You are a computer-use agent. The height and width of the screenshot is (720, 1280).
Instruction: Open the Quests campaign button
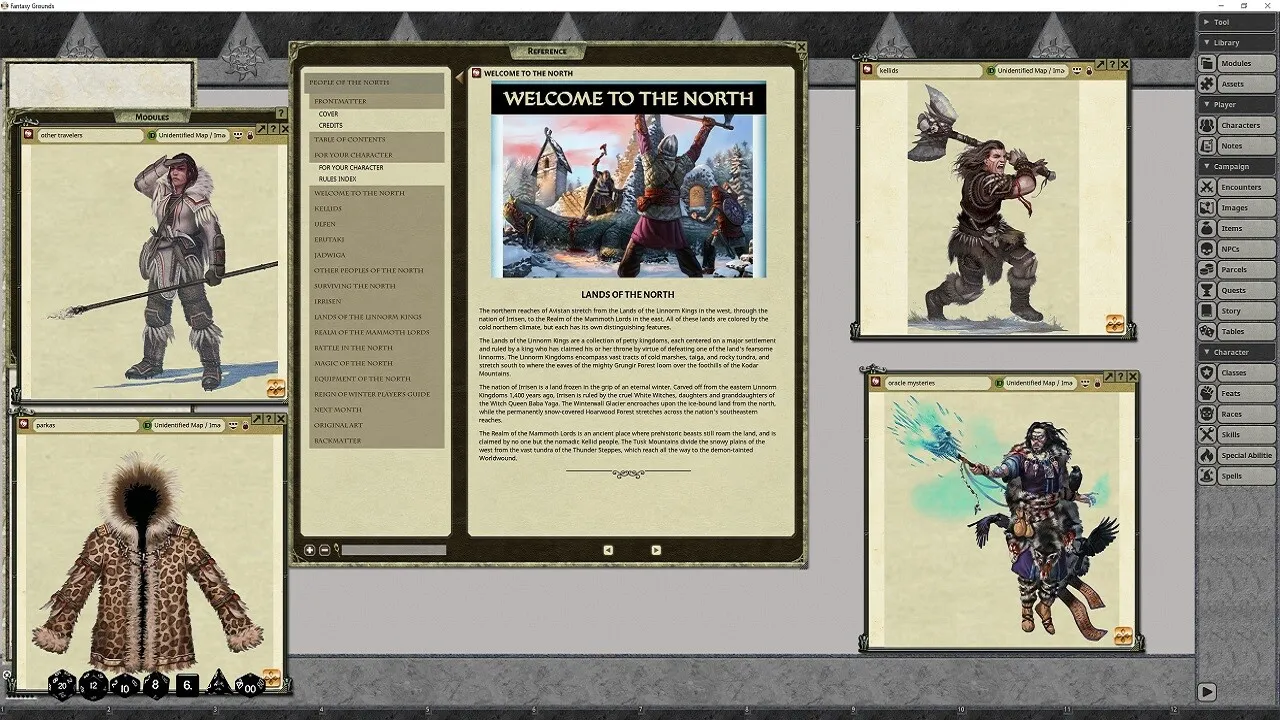coord(1237,290)
